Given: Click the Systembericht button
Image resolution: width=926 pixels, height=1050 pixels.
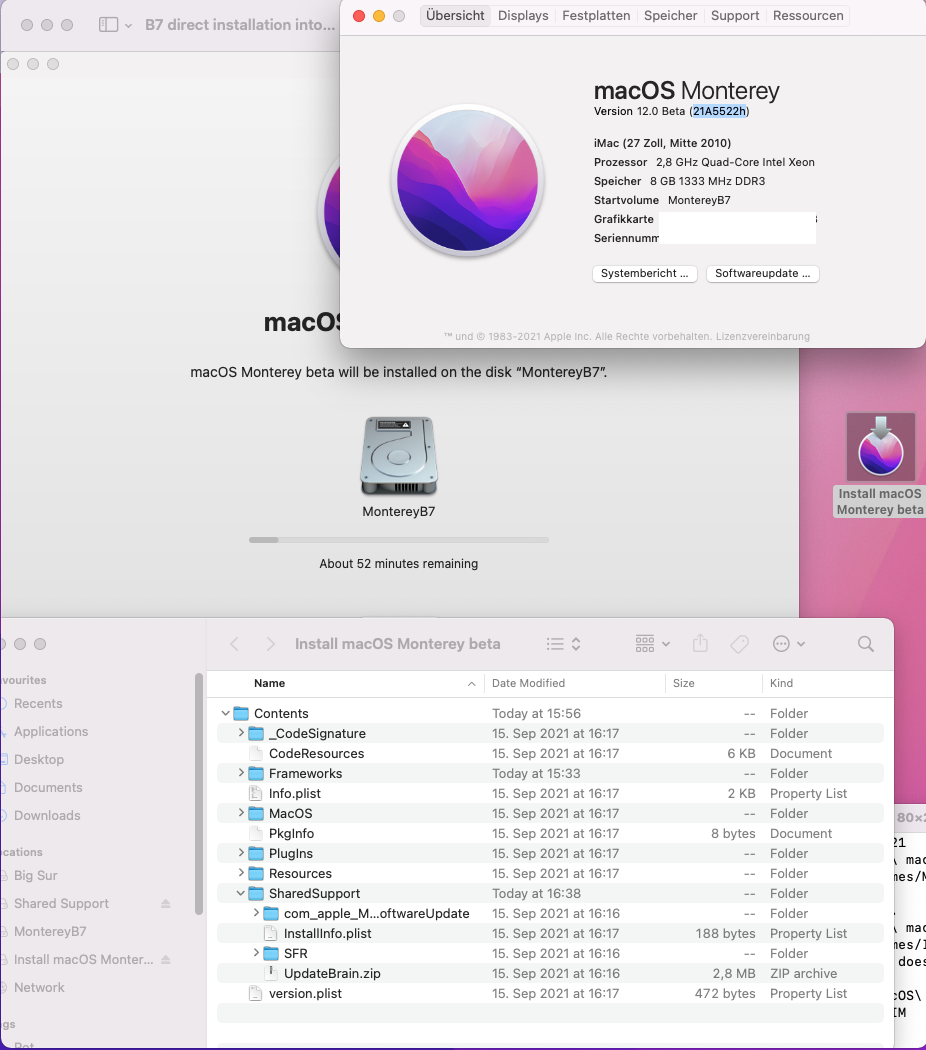Looking at the screenshot, I should pyautogui.click(x=645, y=273).
